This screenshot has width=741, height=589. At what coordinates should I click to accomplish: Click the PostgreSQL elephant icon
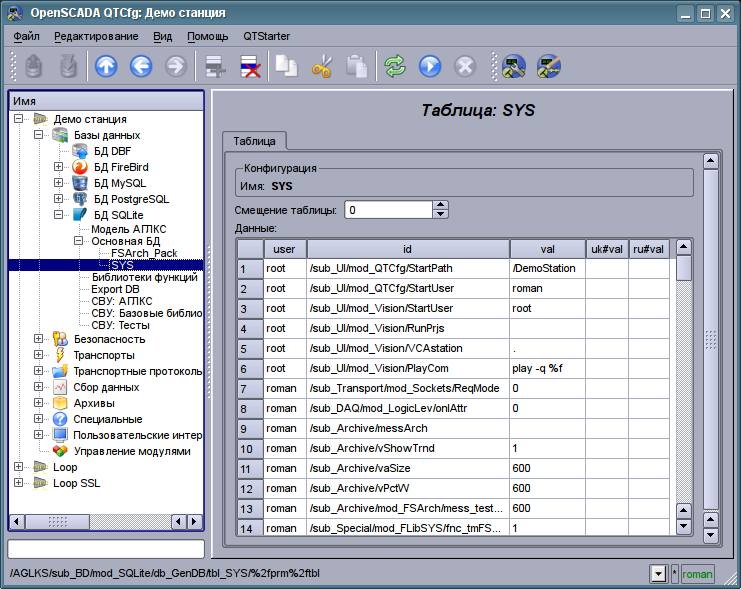pos(80,199)
